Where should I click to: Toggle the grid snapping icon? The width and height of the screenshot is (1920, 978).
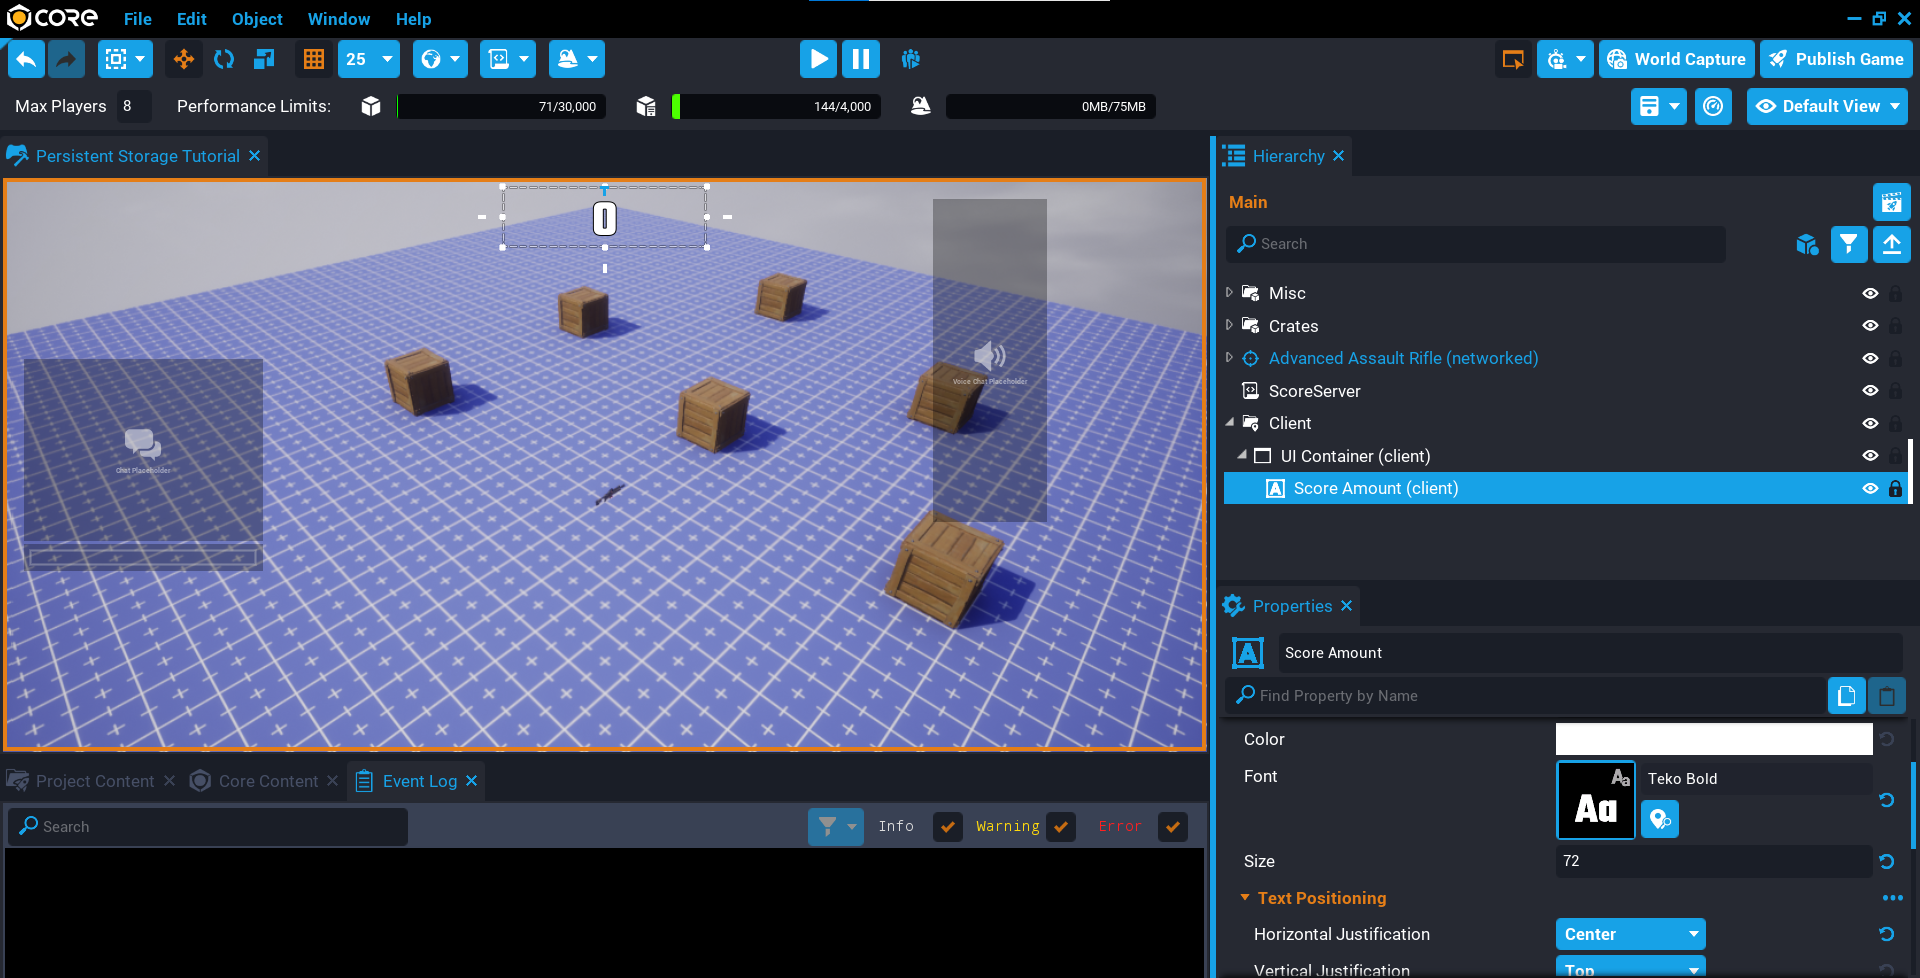314,60
